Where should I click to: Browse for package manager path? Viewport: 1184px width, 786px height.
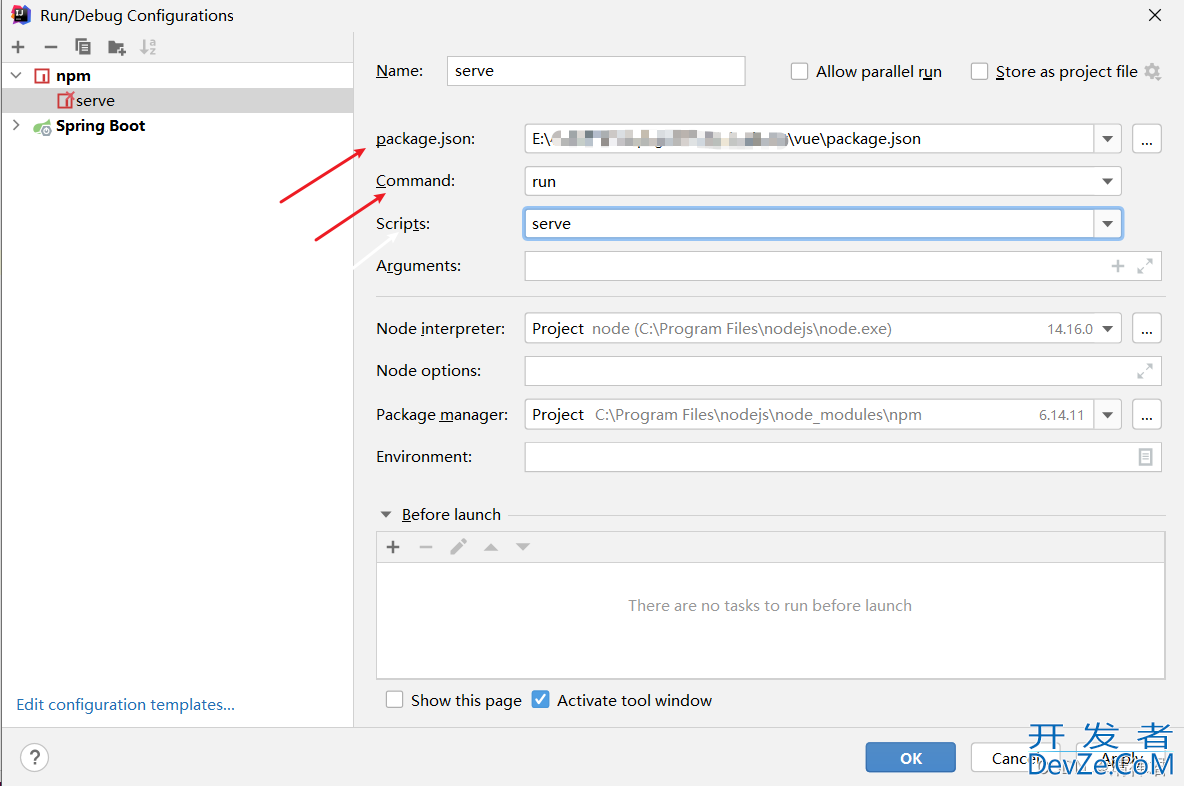coord(1146,415)
